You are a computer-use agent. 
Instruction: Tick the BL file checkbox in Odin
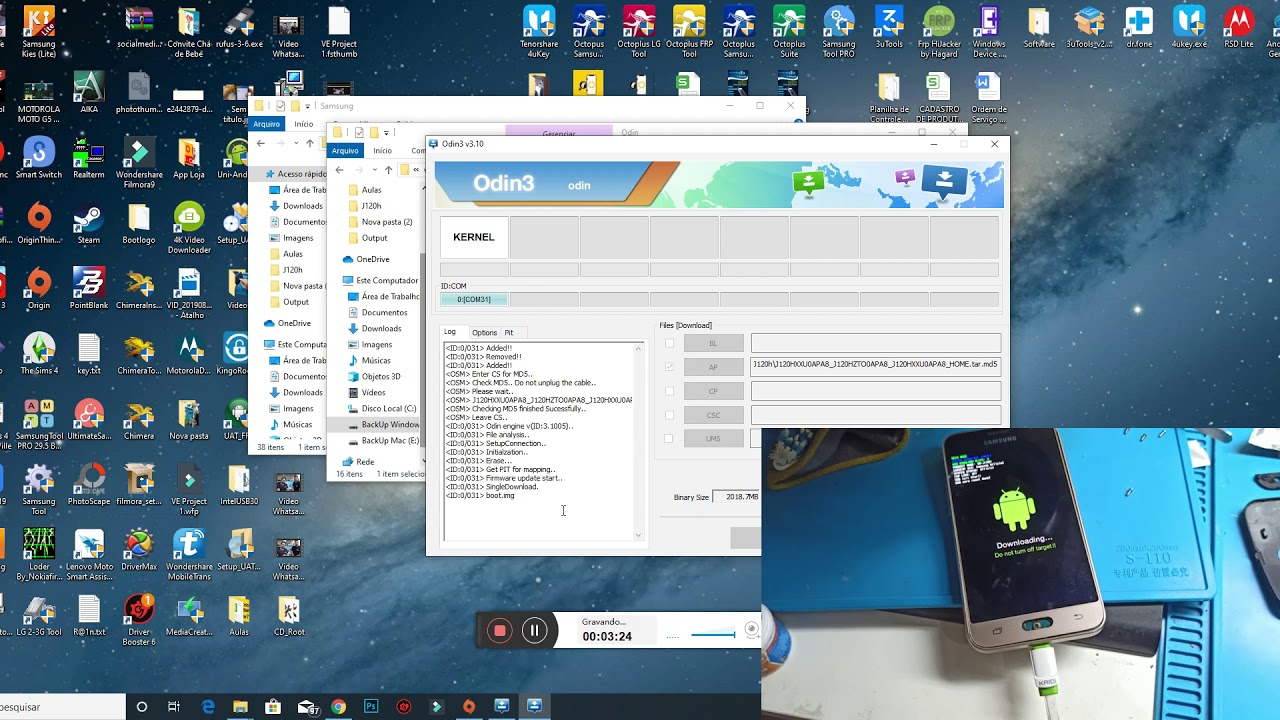pos(669,343)
